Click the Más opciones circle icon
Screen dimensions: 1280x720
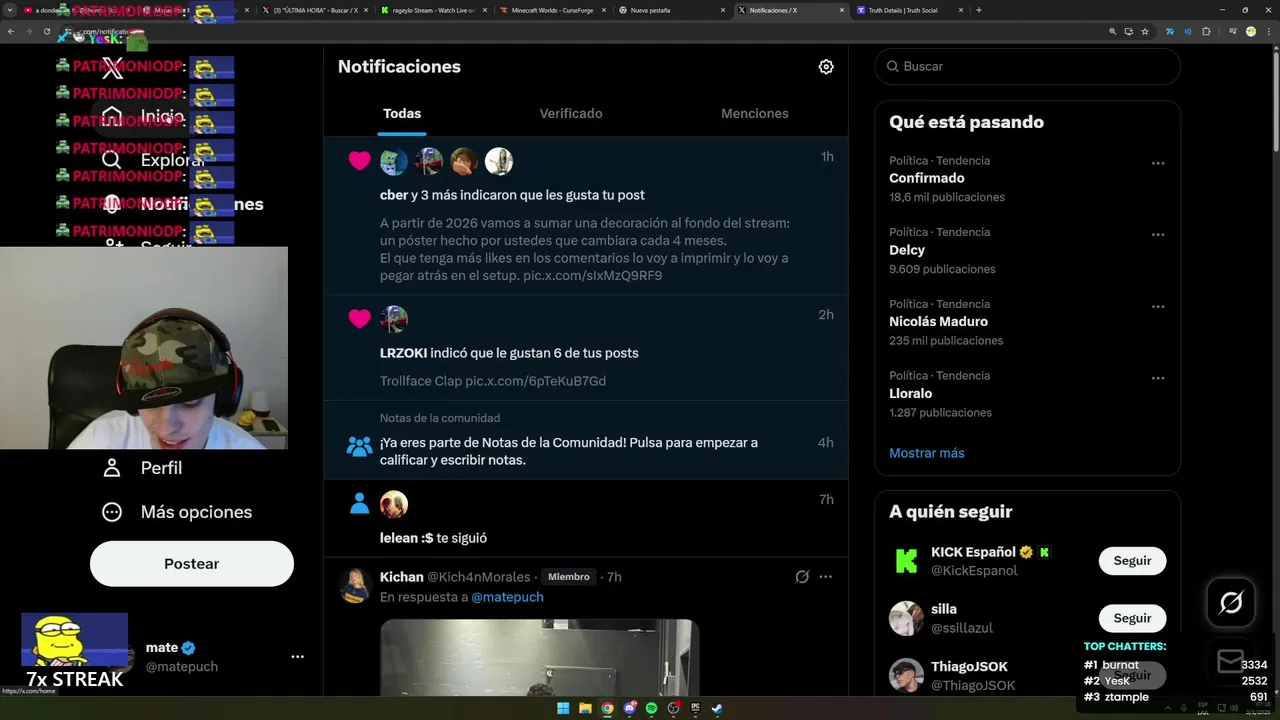point(112,512)
